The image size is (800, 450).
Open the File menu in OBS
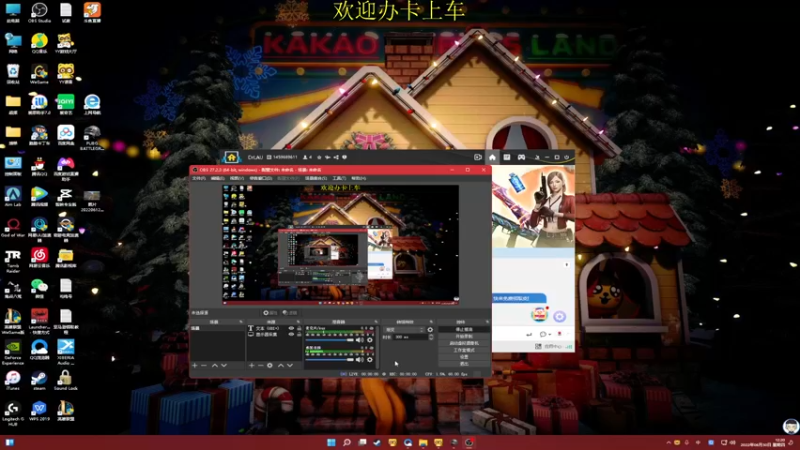coord(198,179)
